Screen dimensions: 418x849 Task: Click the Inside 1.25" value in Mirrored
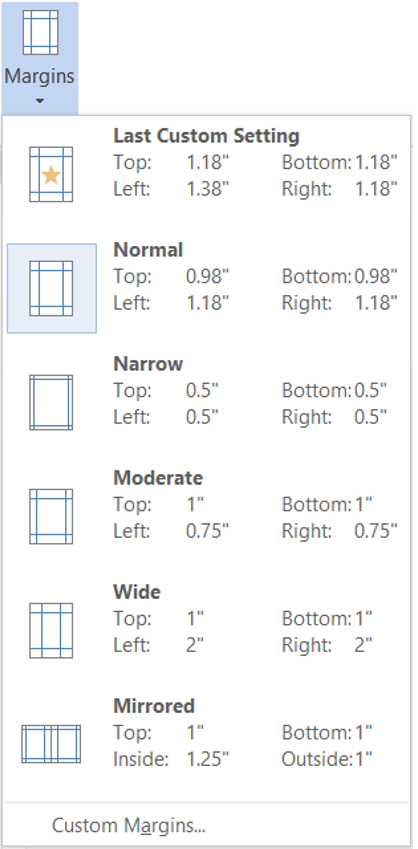coord(207,760)
